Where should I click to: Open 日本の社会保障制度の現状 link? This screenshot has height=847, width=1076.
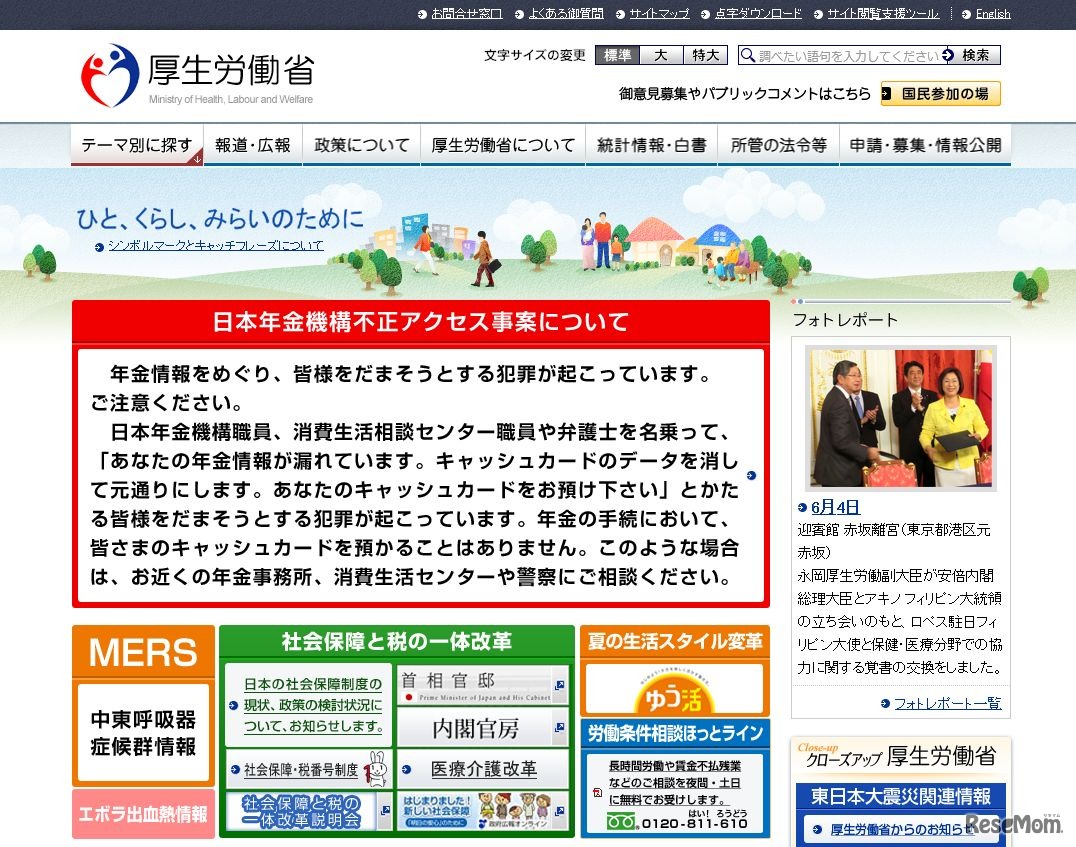[313, 705]
